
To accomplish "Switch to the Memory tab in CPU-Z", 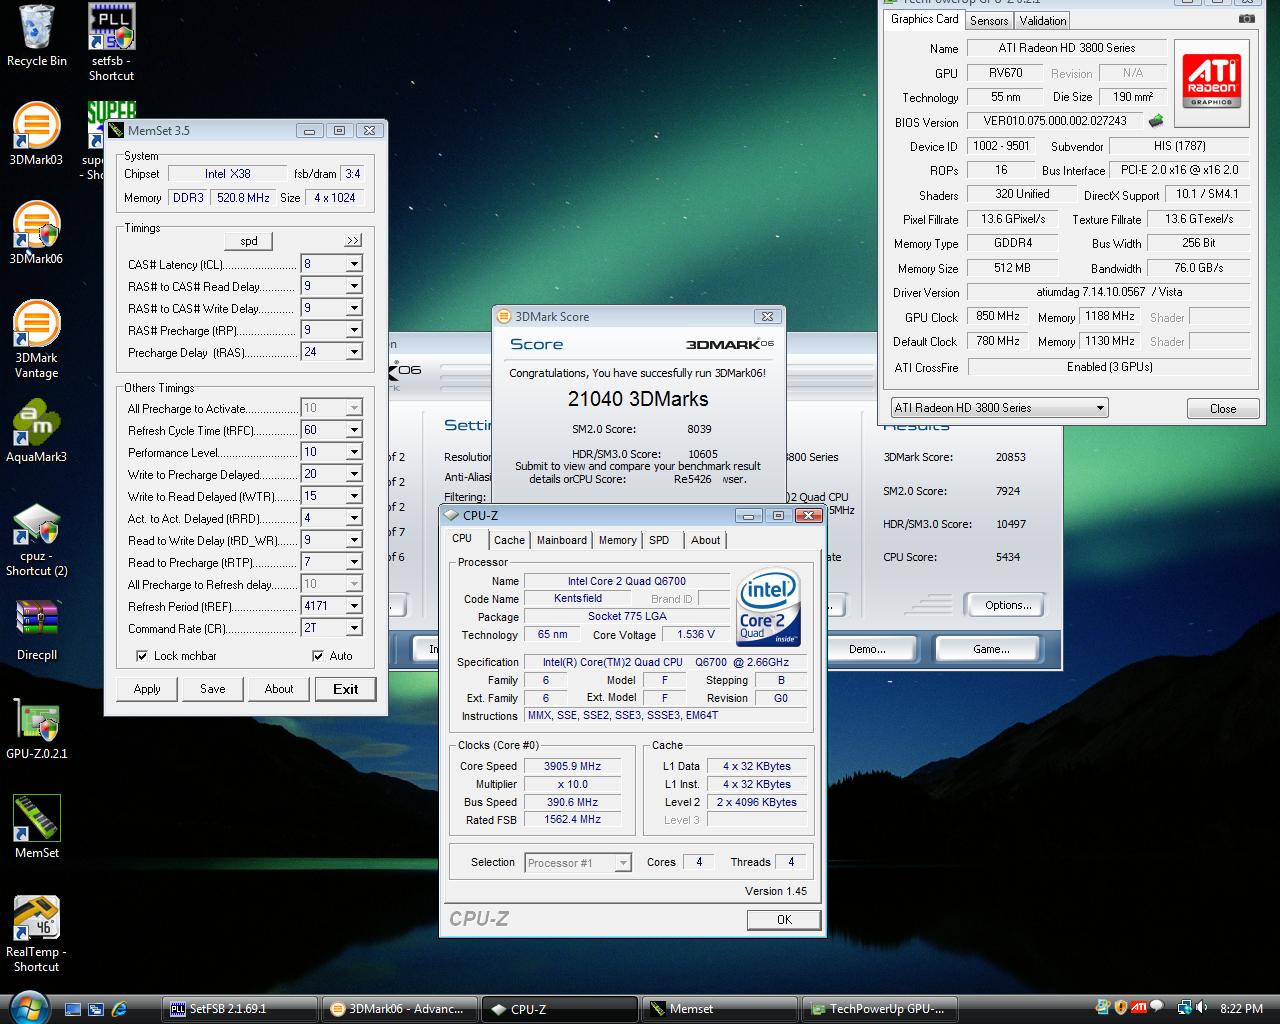I will coord(617,540).
